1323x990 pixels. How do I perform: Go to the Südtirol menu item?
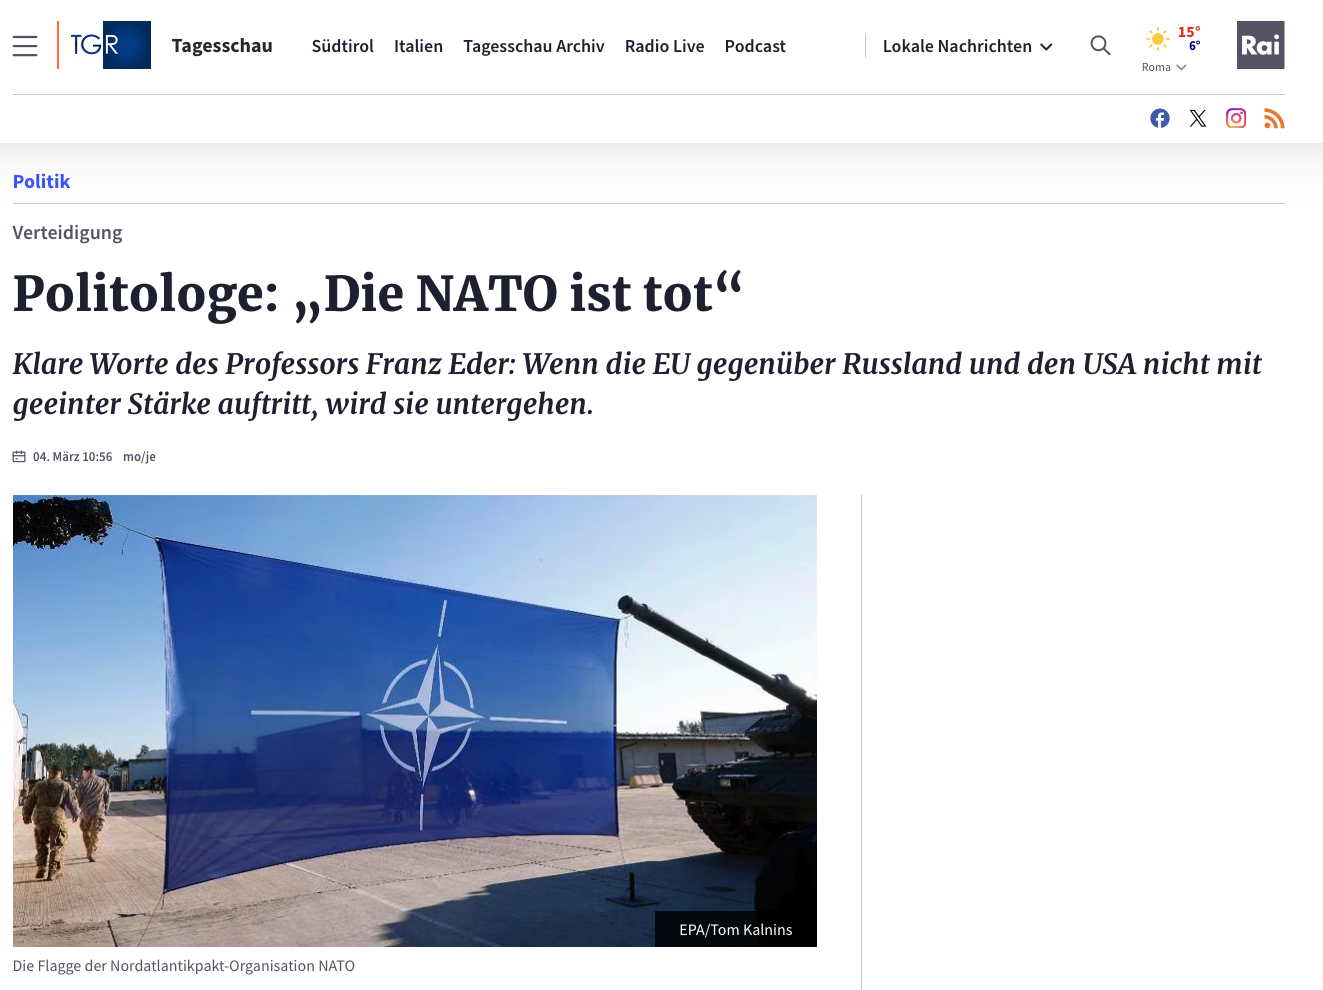pos(343,46)
